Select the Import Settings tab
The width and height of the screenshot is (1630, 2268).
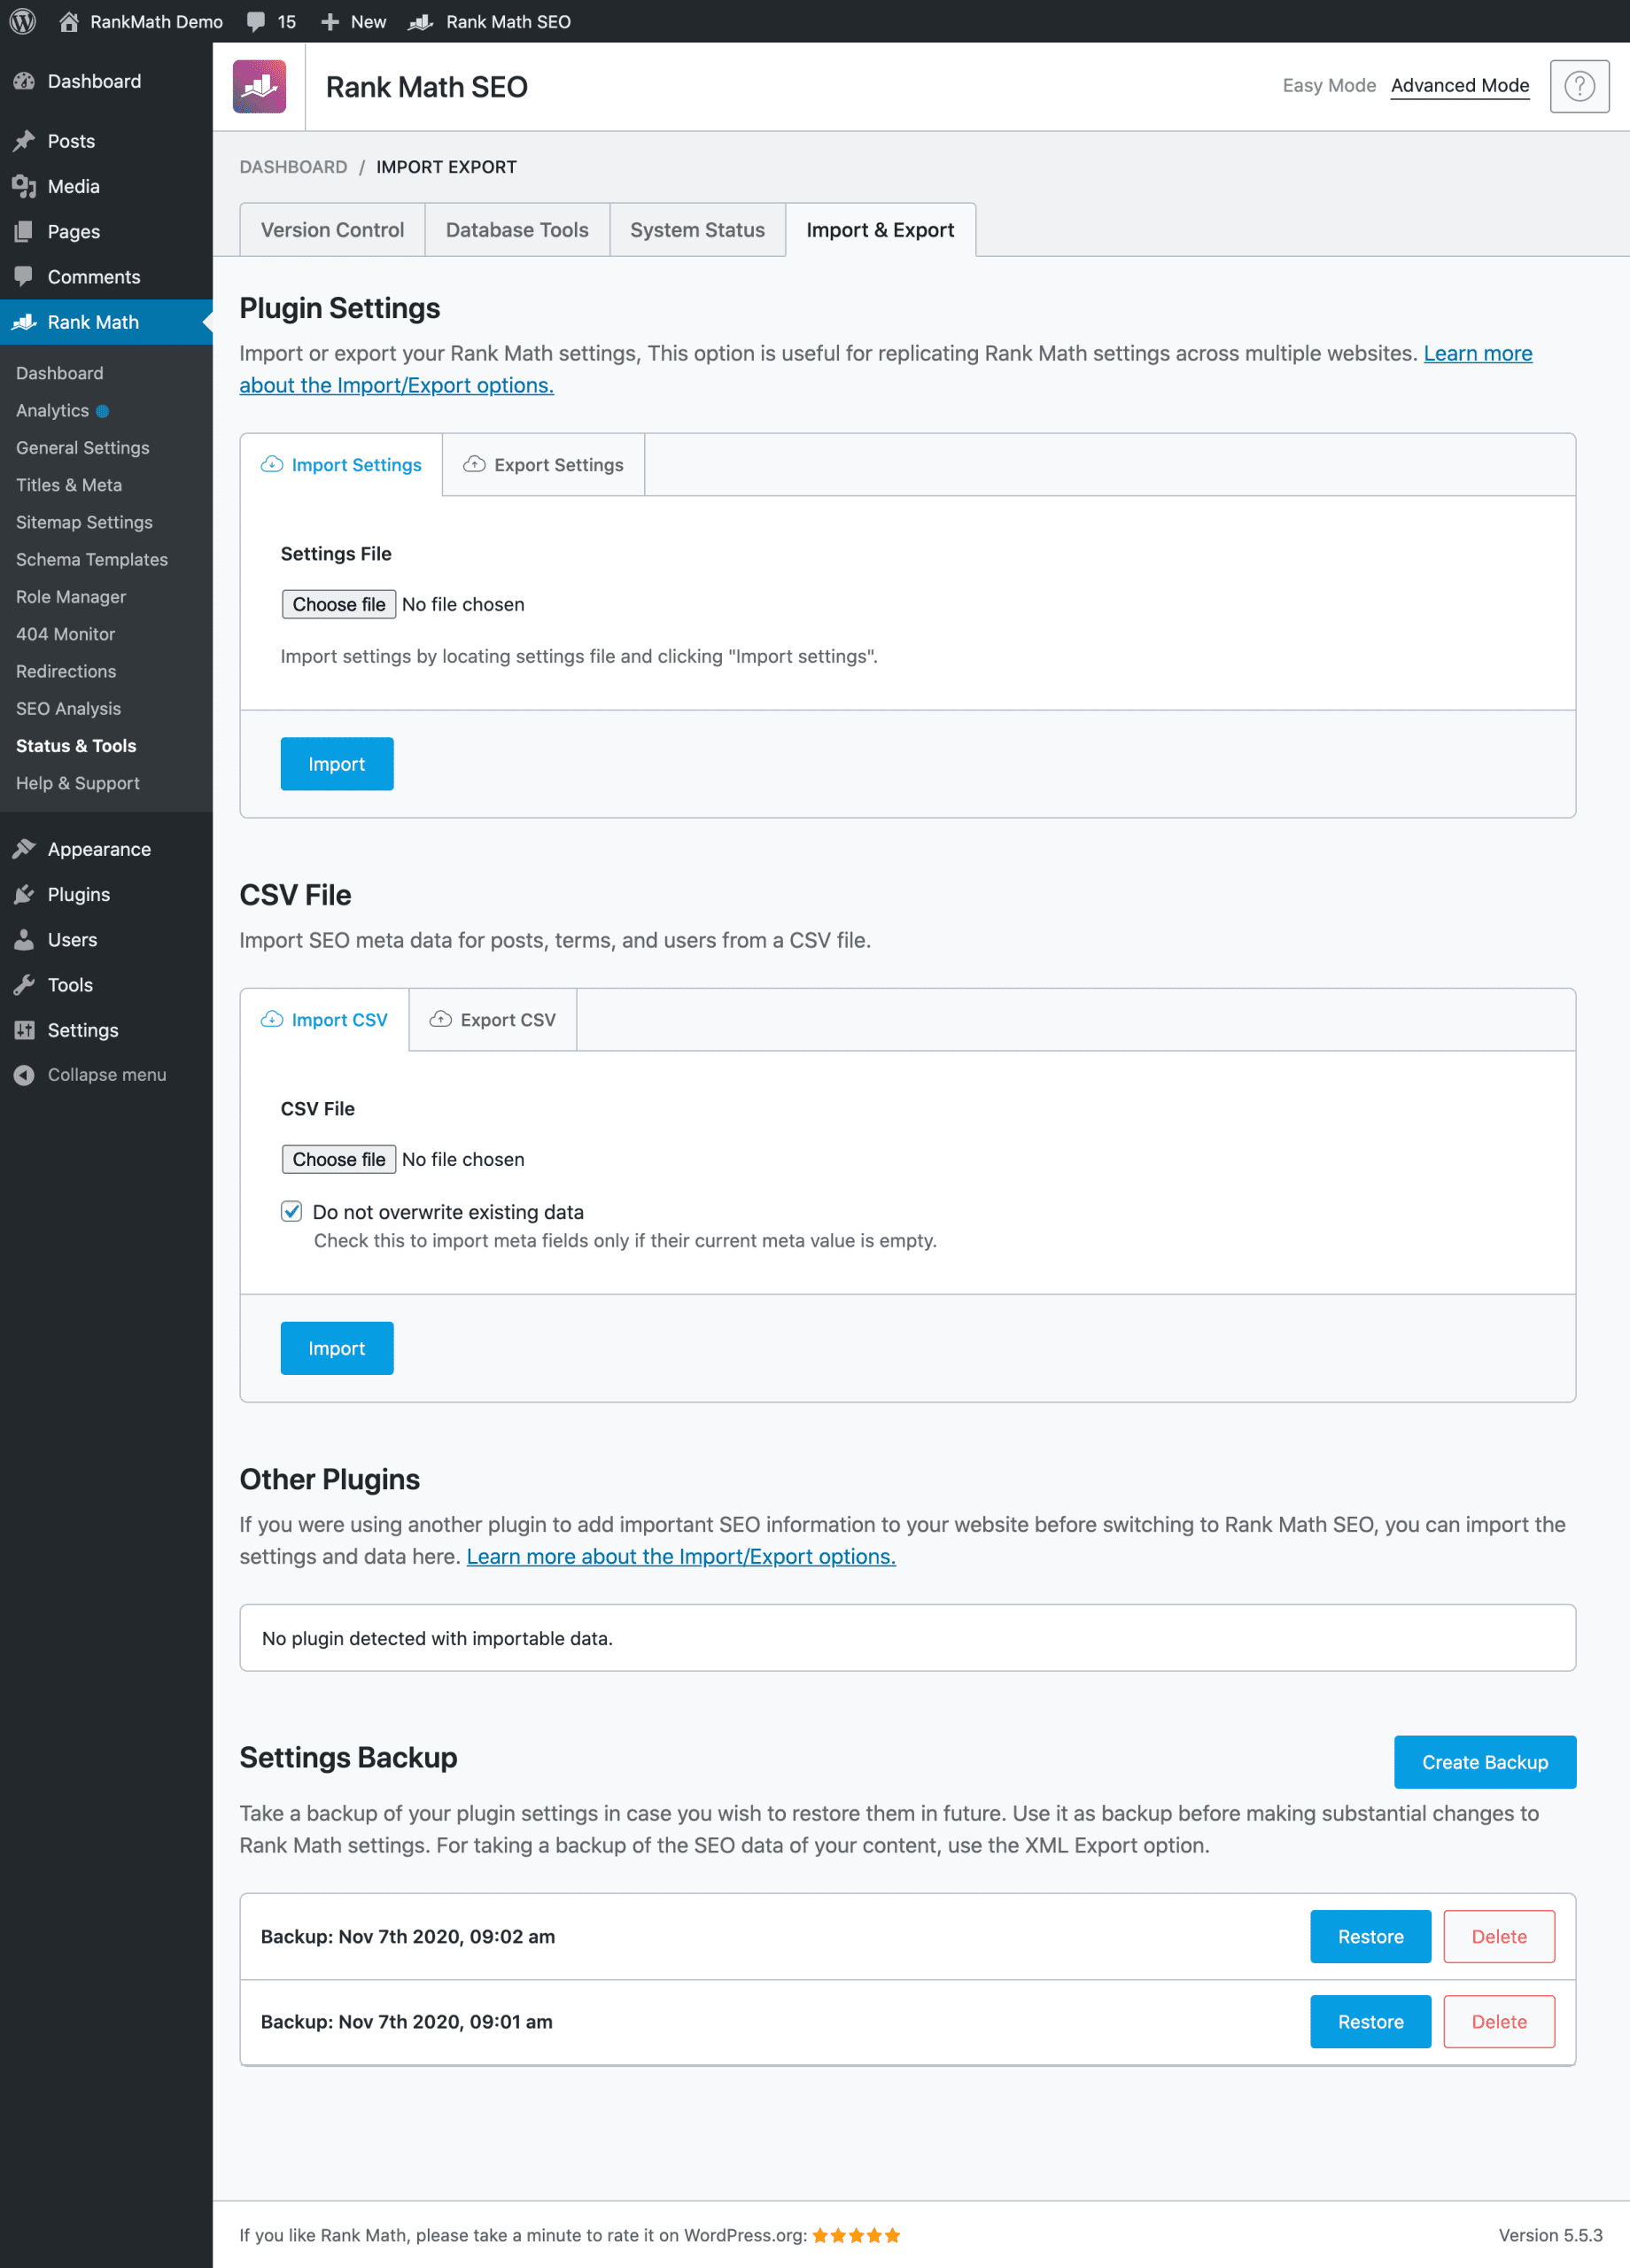tap(341, 465)
